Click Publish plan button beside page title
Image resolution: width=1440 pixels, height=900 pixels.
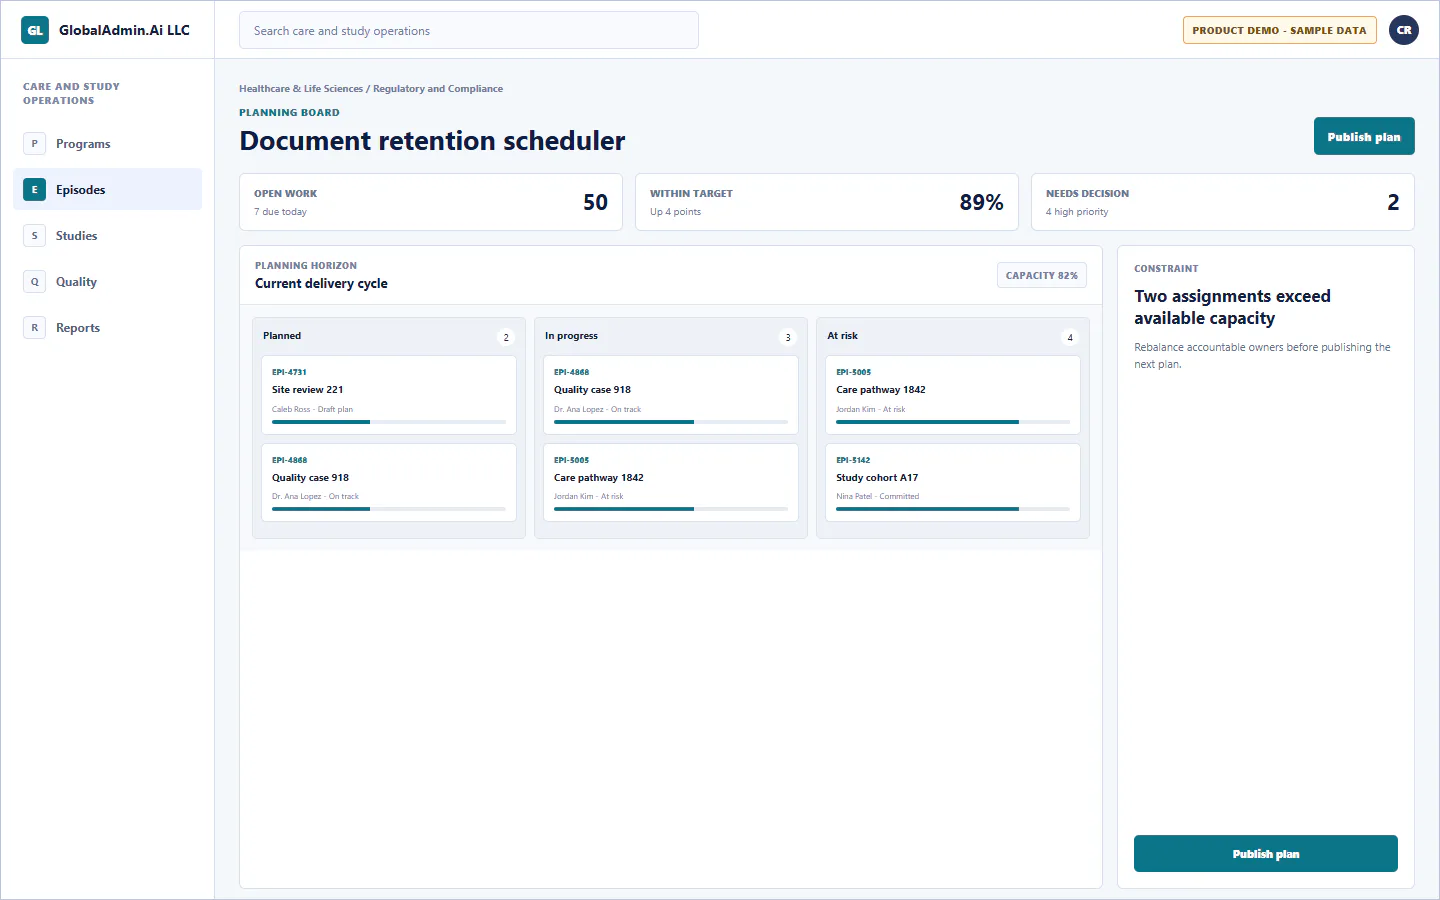[x=1364, y=136]
